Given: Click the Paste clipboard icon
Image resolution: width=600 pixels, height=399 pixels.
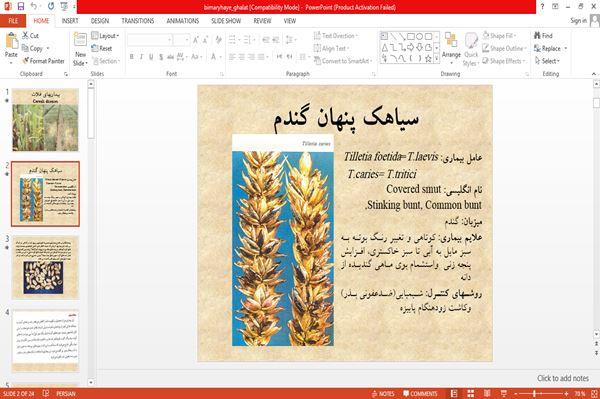Looking at the screenshot, I should (11, 41).
